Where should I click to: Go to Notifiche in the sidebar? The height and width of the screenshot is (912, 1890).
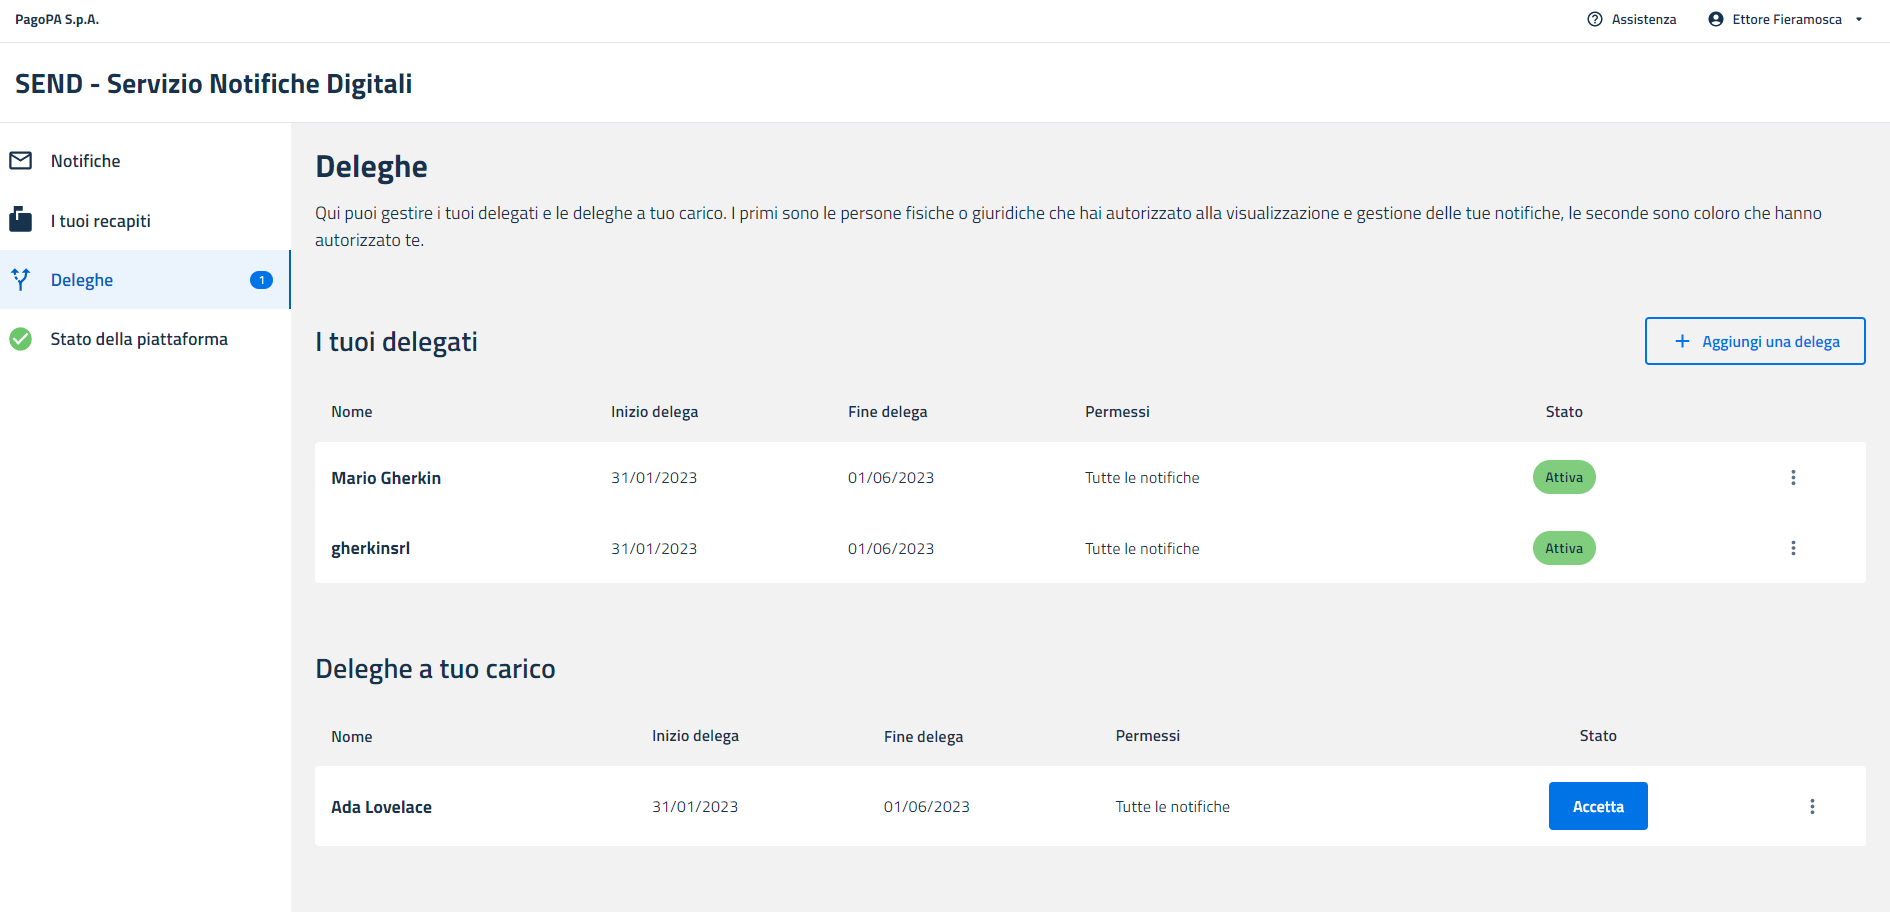pyautogui.click(x=86, y=161)
